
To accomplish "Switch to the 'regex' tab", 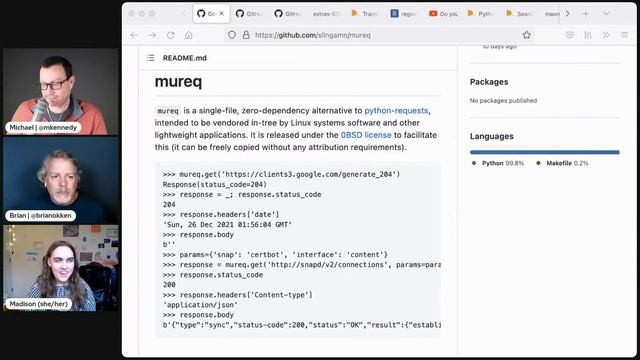I will pos(403,13).
